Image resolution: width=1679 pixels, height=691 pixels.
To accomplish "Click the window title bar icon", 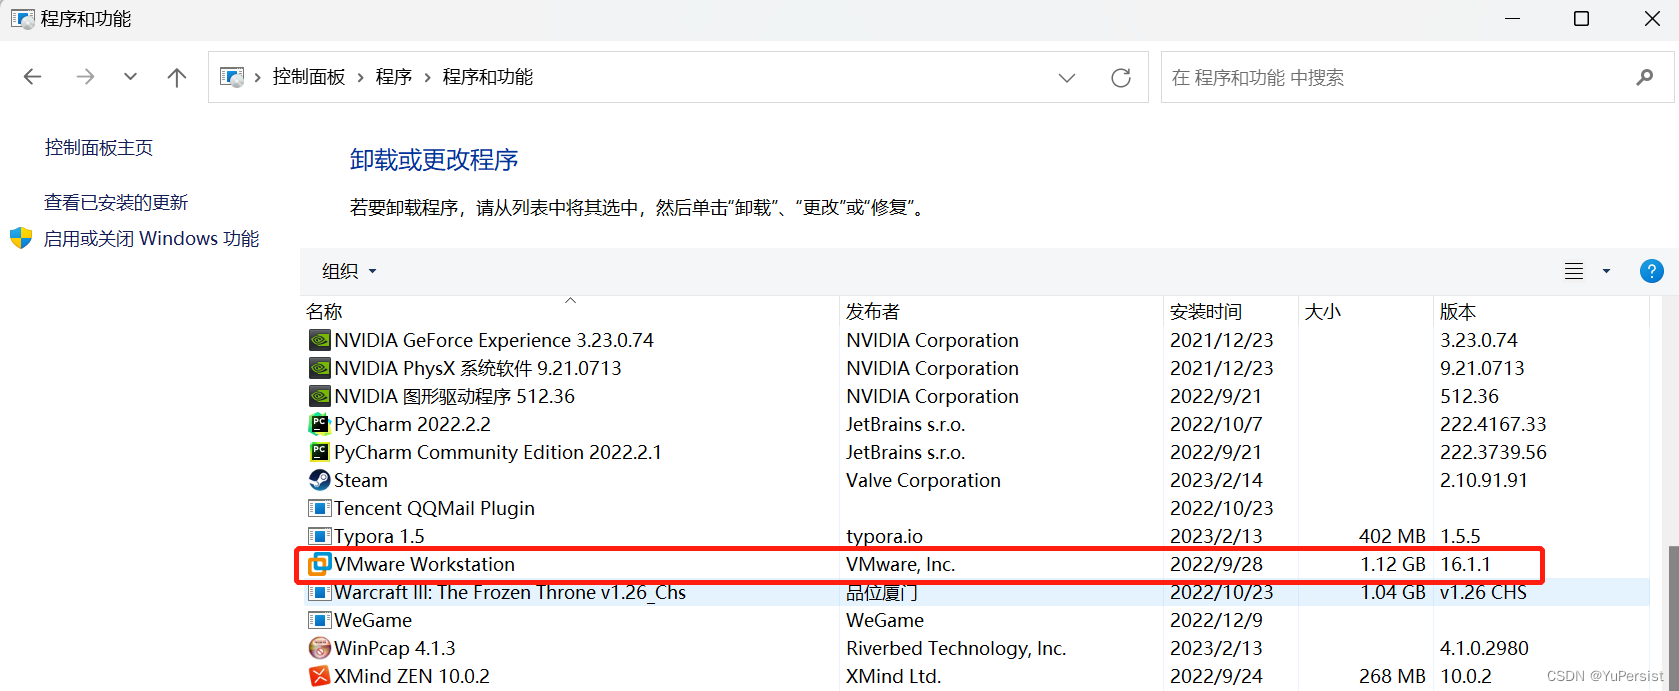I will (22, 18).
